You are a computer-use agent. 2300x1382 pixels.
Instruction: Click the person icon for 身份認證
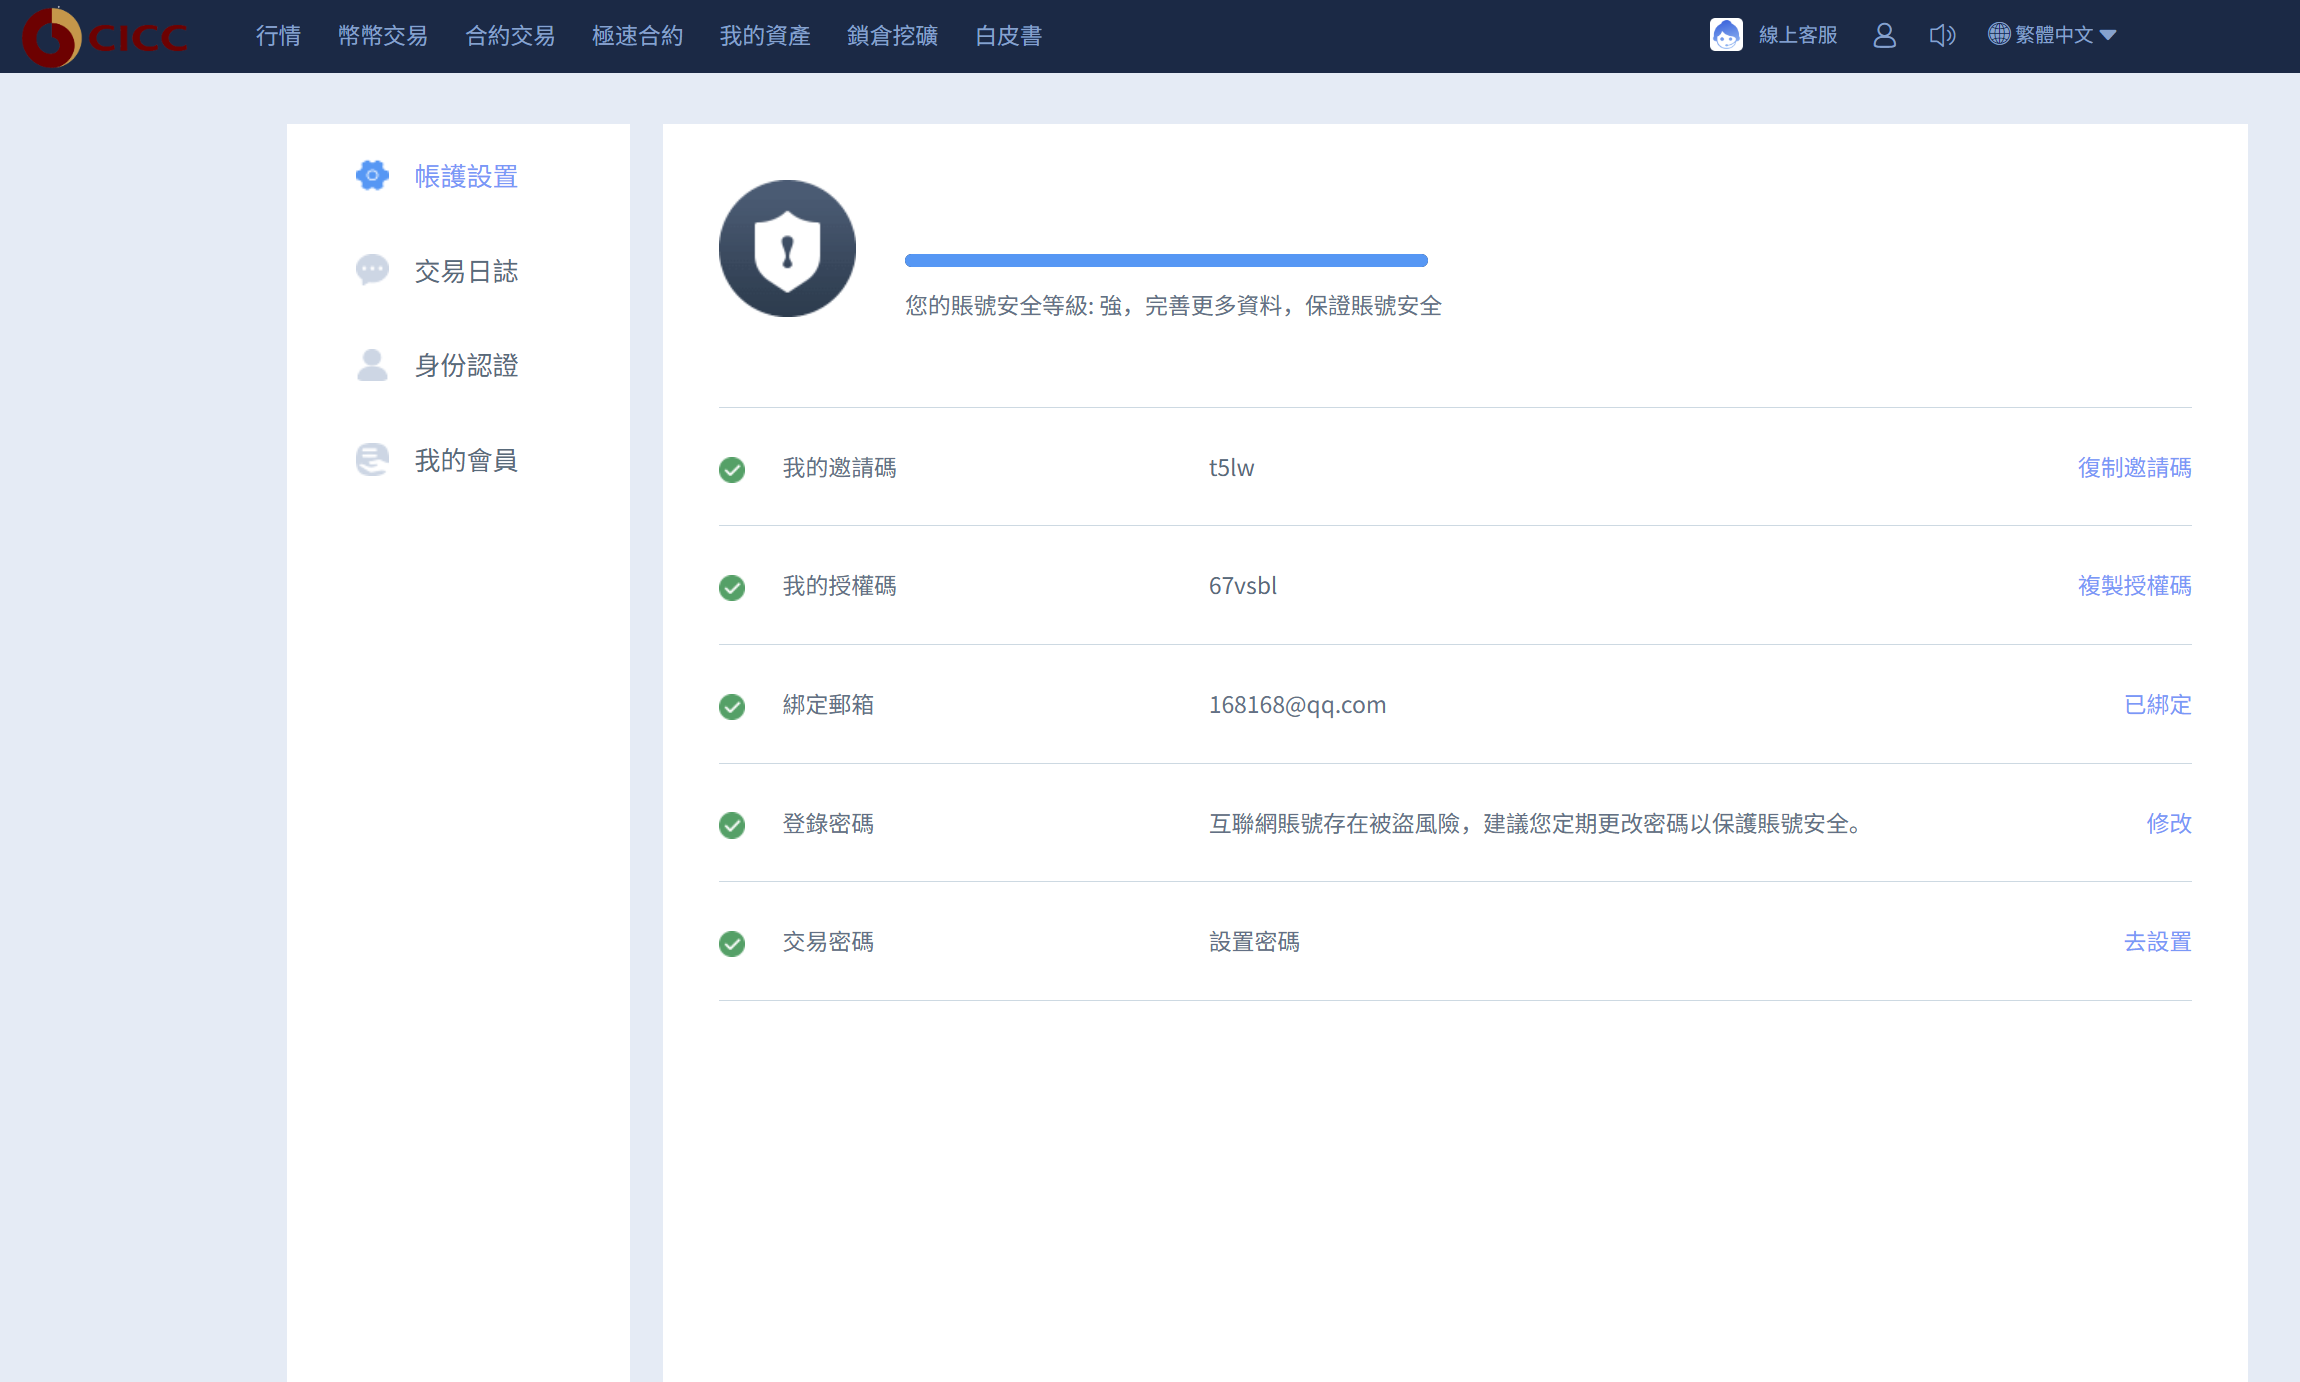[372, 365]
